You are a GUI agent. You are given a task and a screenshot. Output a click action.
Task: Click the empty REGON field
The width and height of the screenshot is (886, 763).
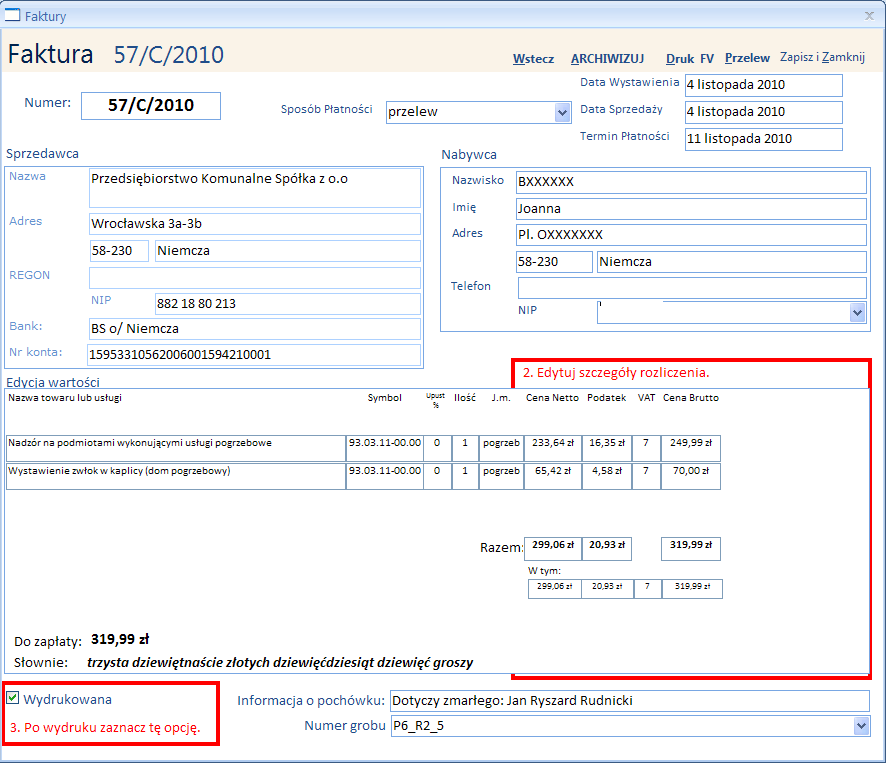(255, 278)
